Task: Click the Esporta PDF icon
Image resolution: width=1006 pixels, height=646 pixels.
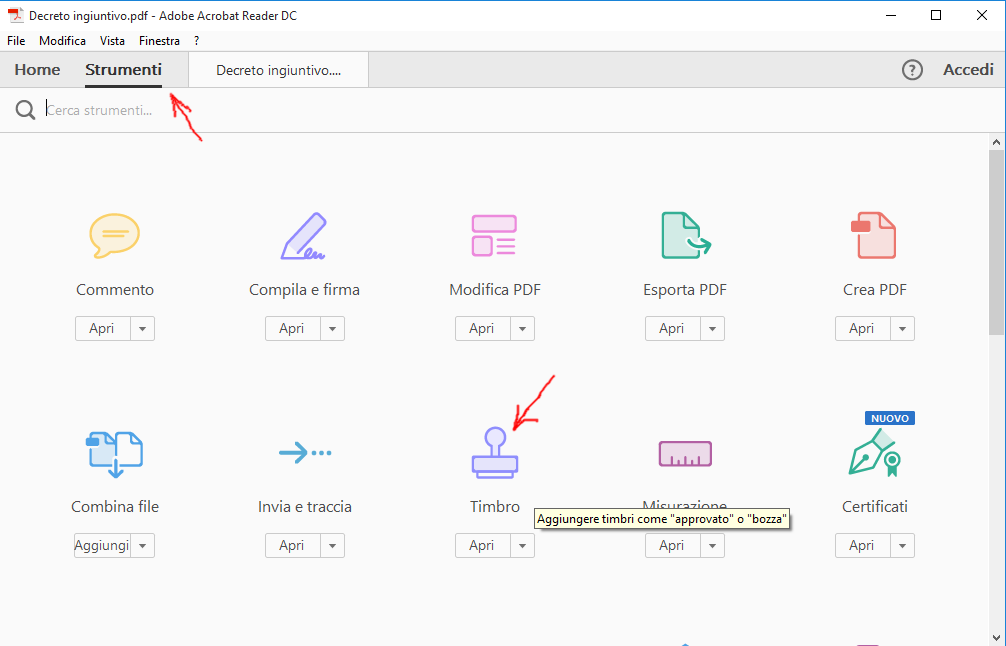Action: (x=685, y=235)
